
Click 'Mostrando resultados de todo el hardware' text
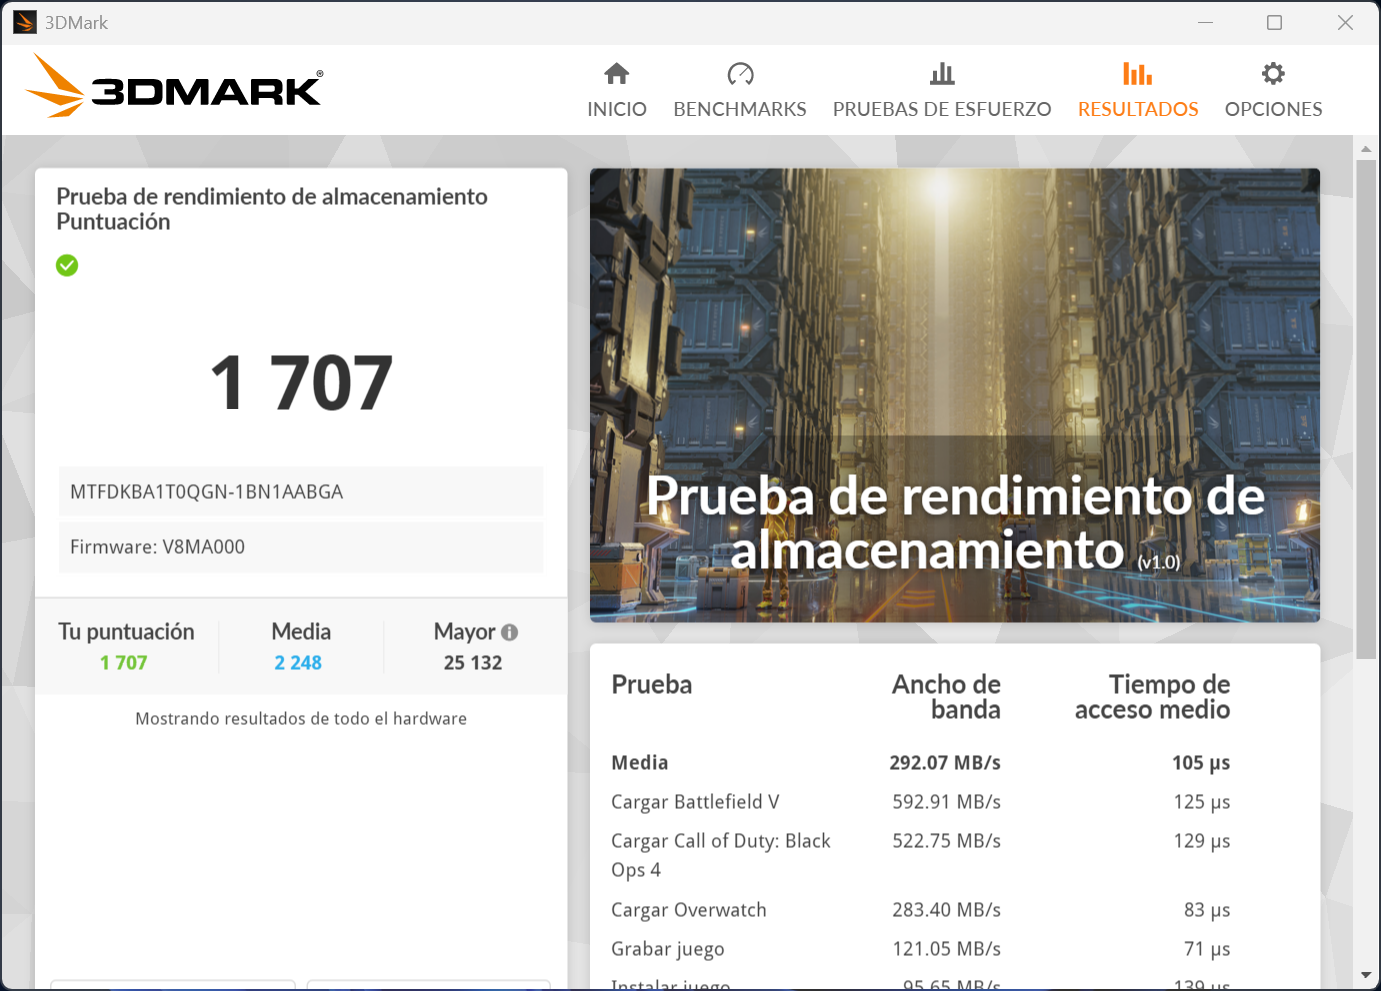click(301, 719)
